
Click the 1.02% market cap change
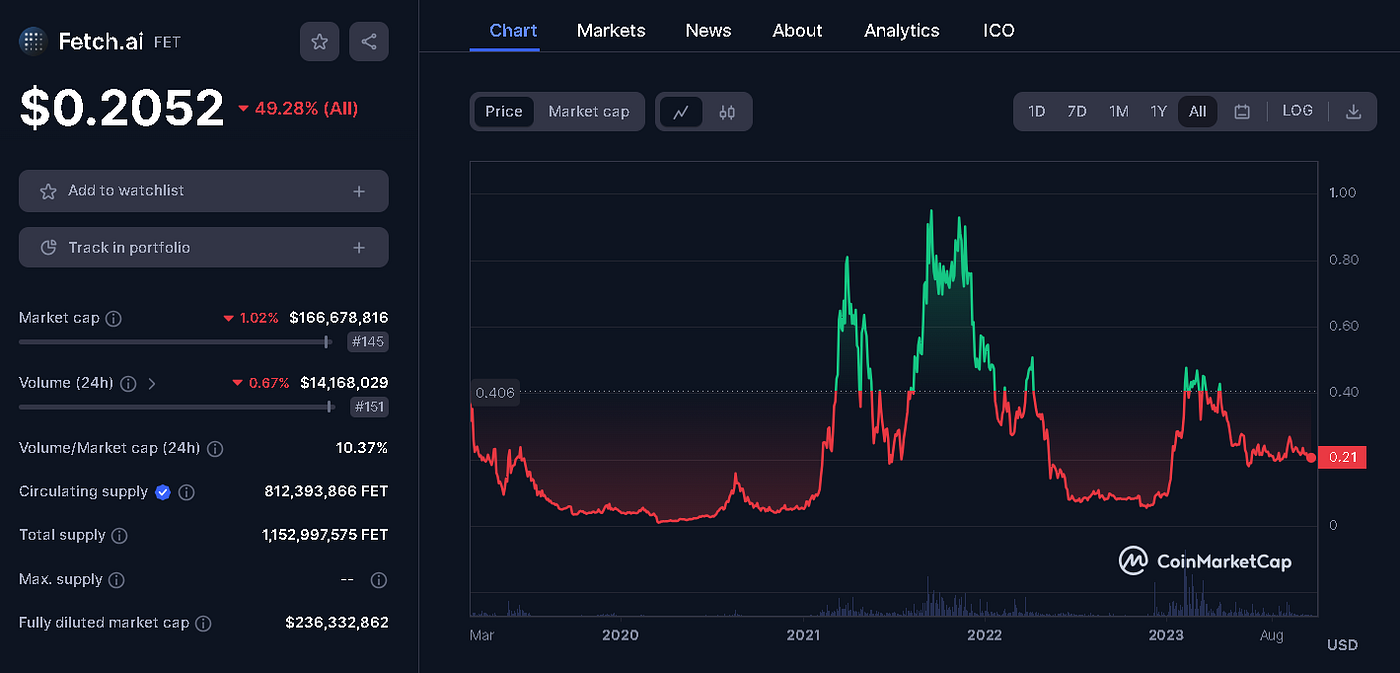click(x=259, y=319)
